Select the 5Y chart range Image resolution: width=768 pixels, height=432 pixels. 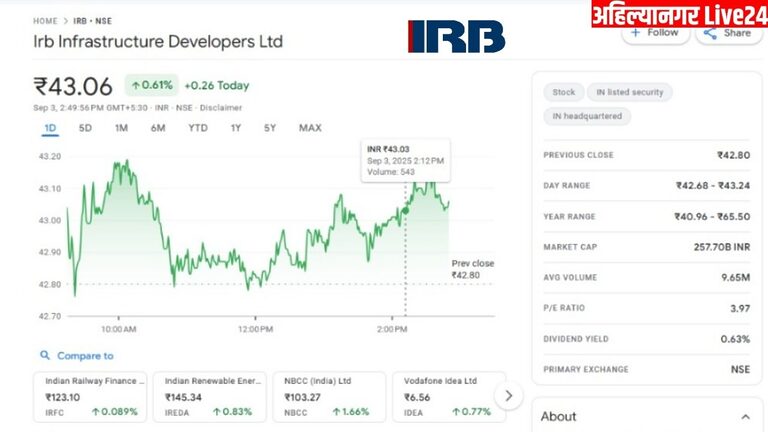tap(270, 128)
